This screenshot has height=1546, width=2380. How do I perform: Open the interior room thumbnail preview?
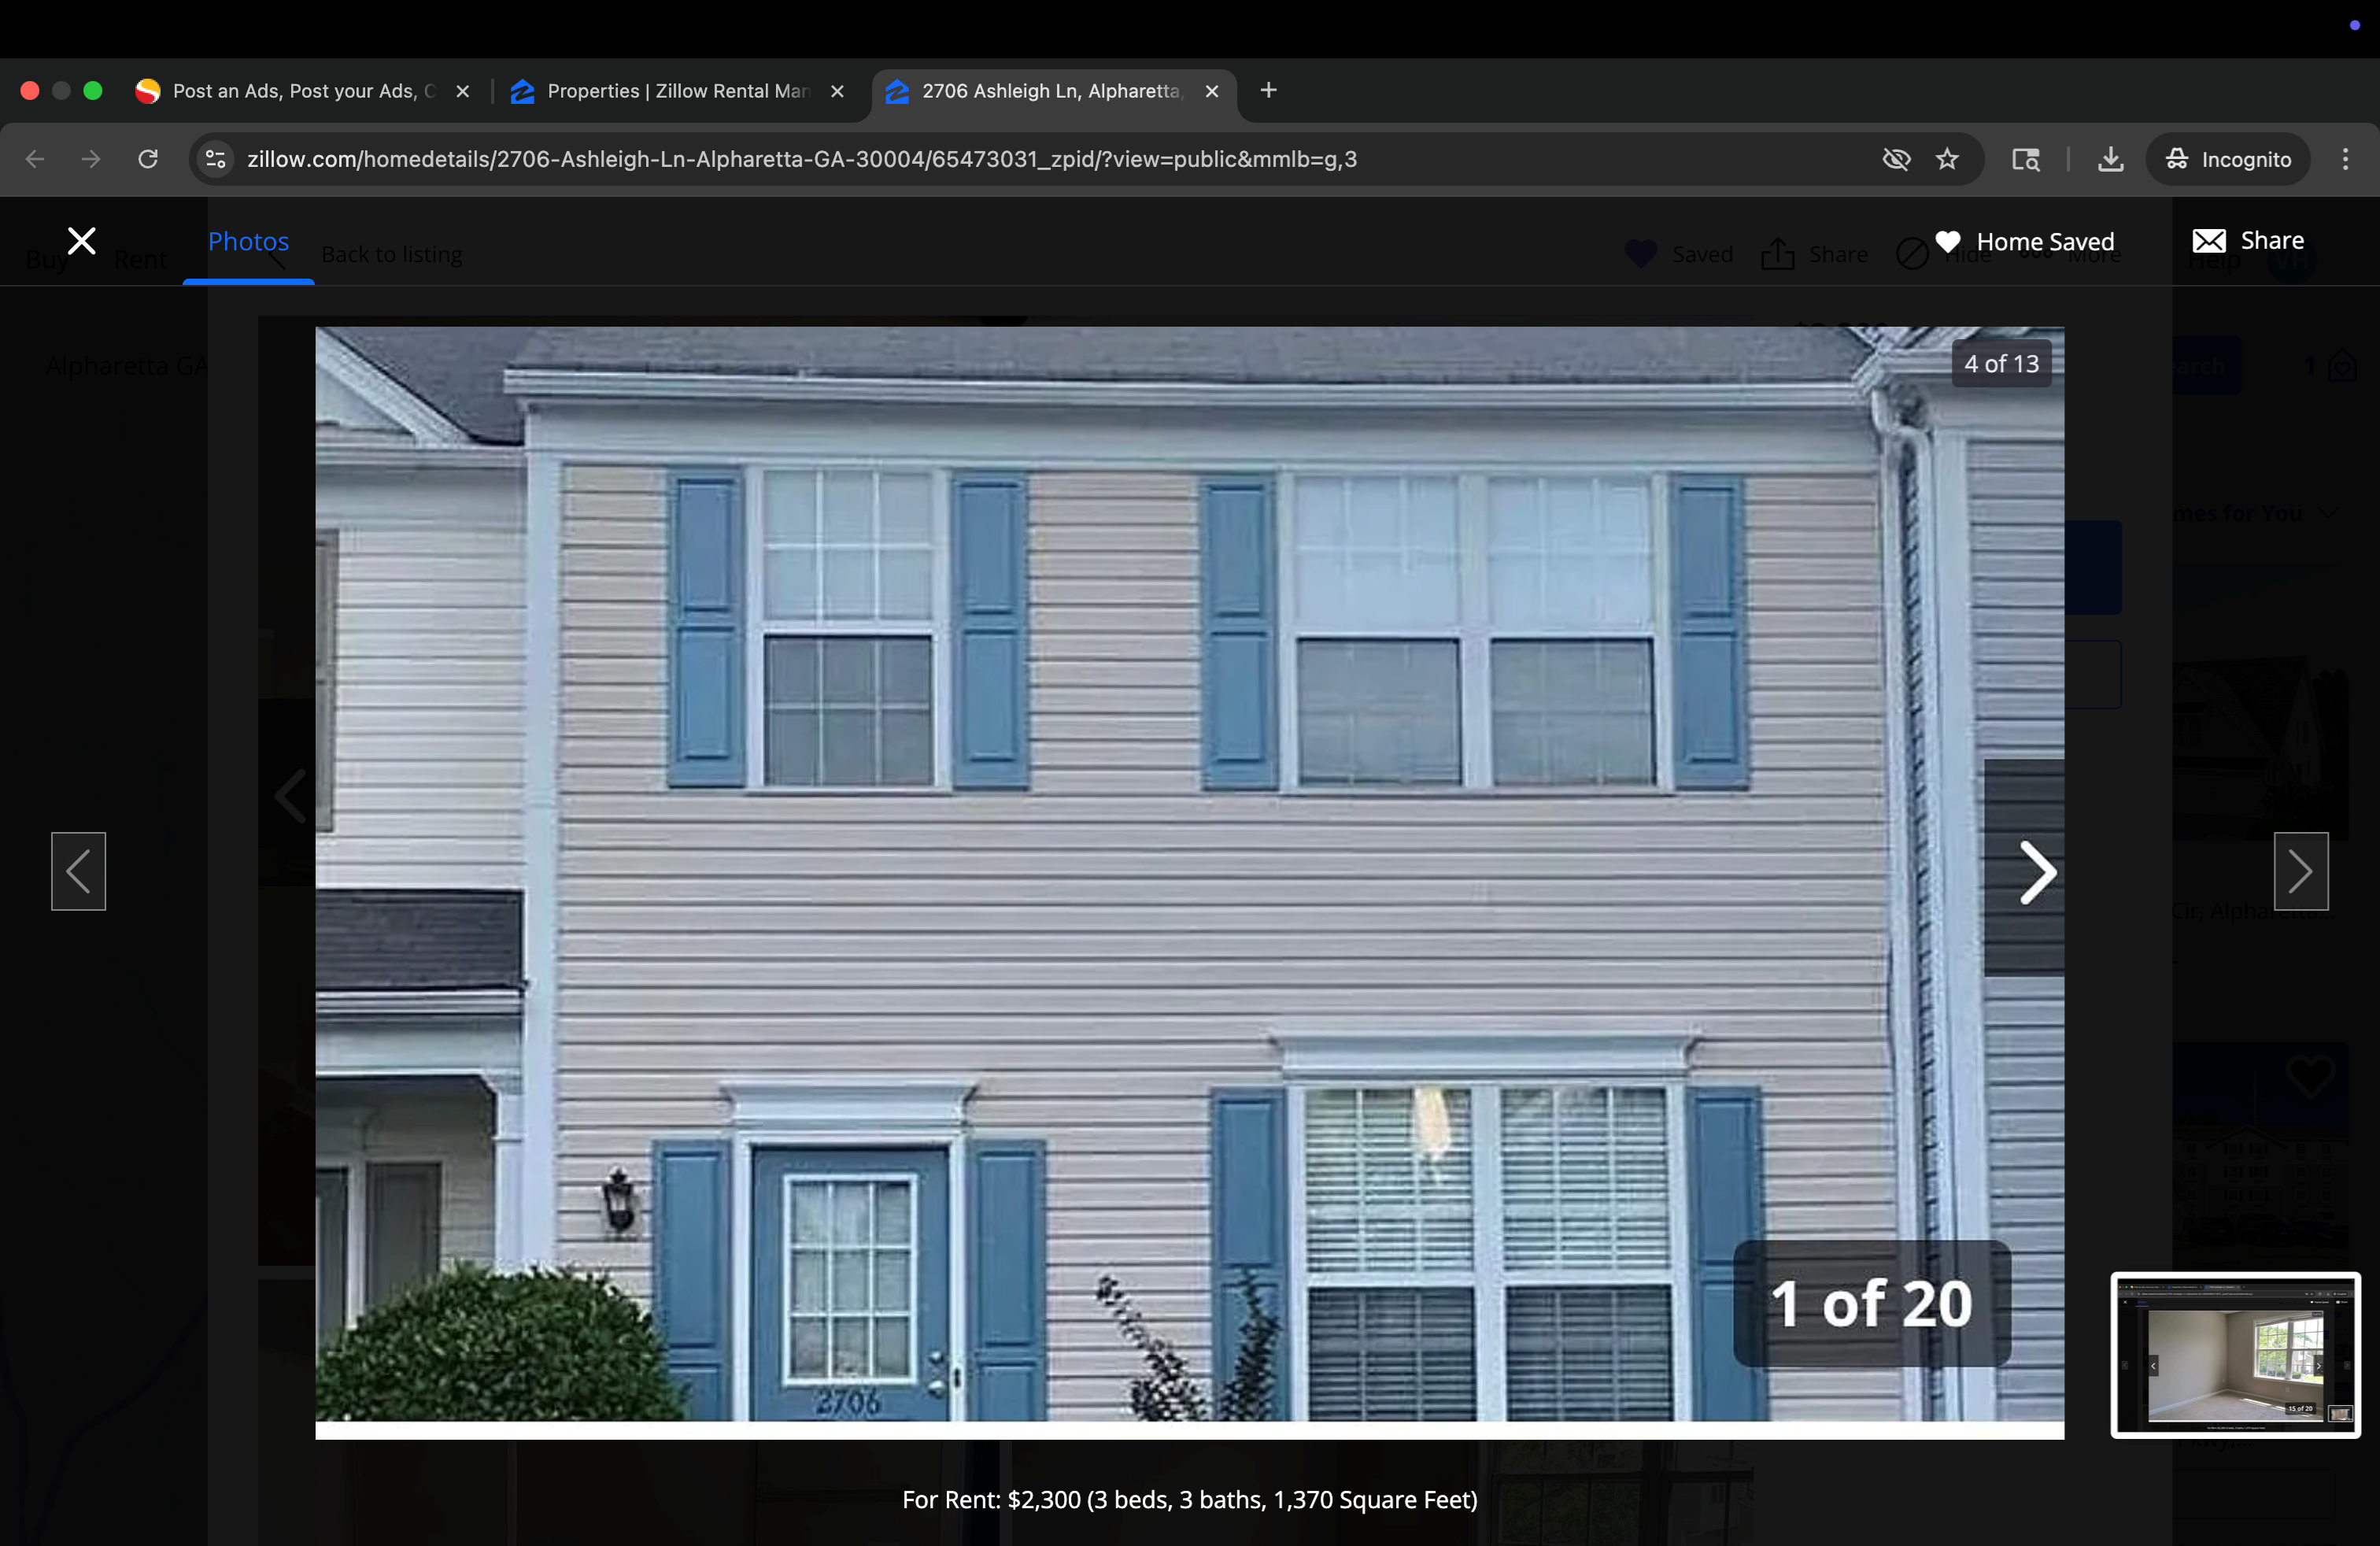[2235, 1355]
